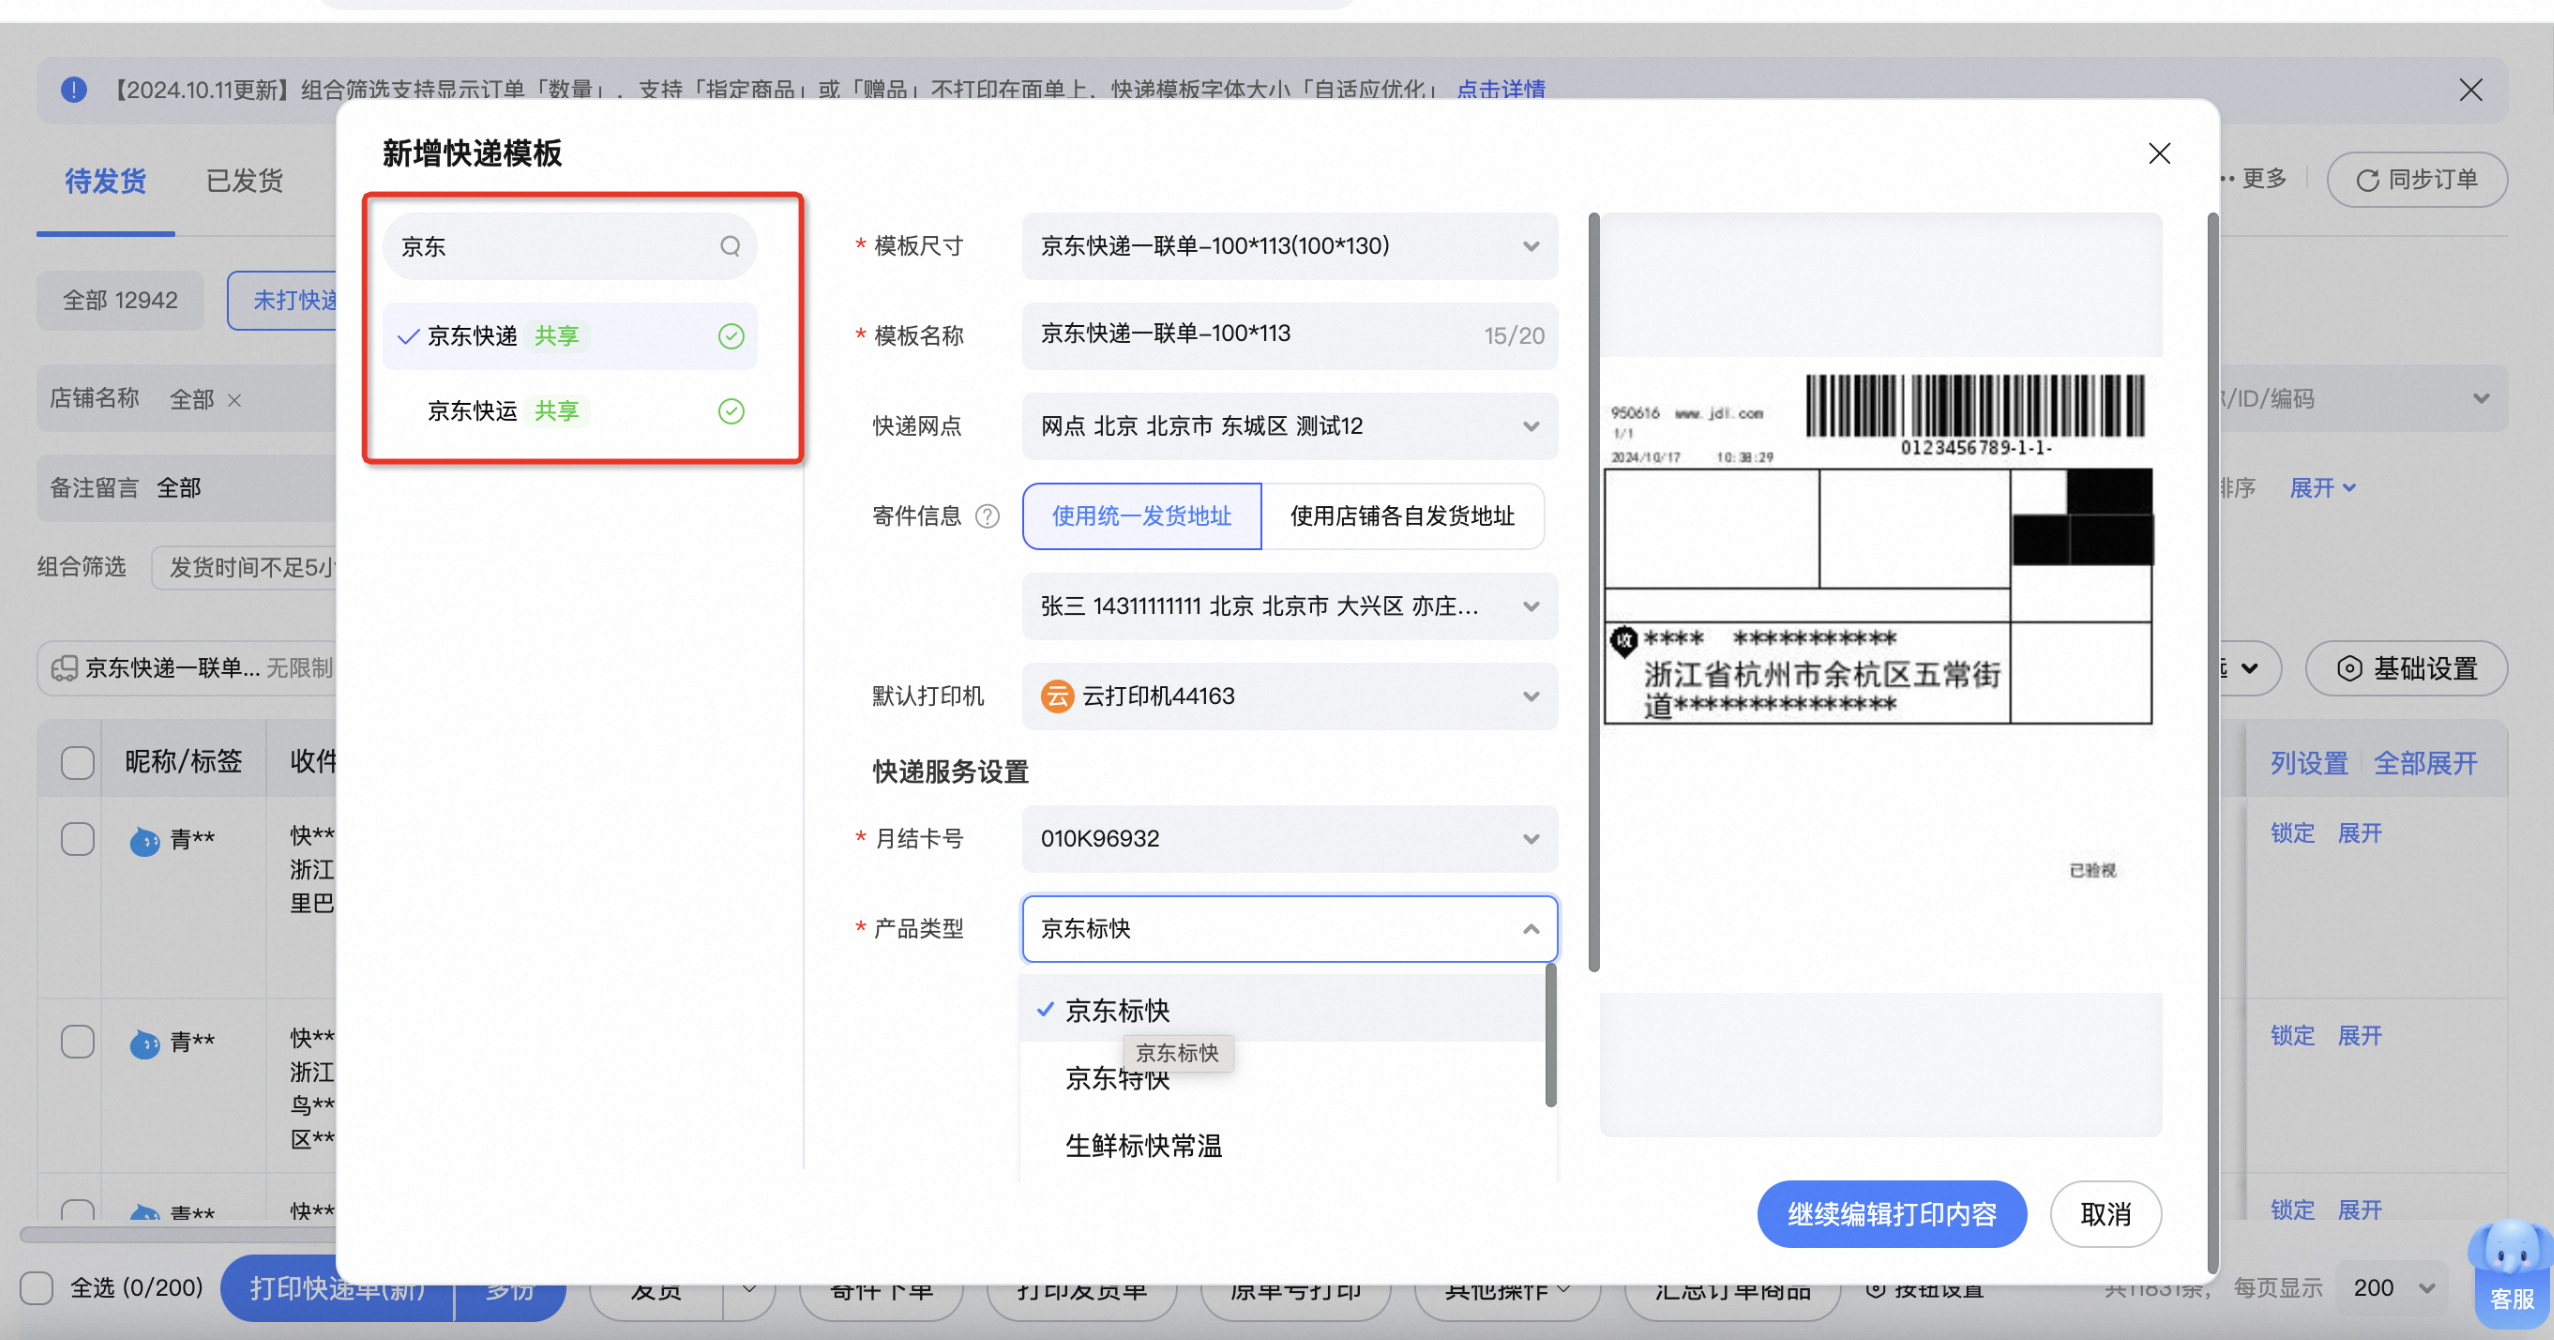Click the 更多 menu
This screenshot has width=2554, height=1340.
(2253, 179)
